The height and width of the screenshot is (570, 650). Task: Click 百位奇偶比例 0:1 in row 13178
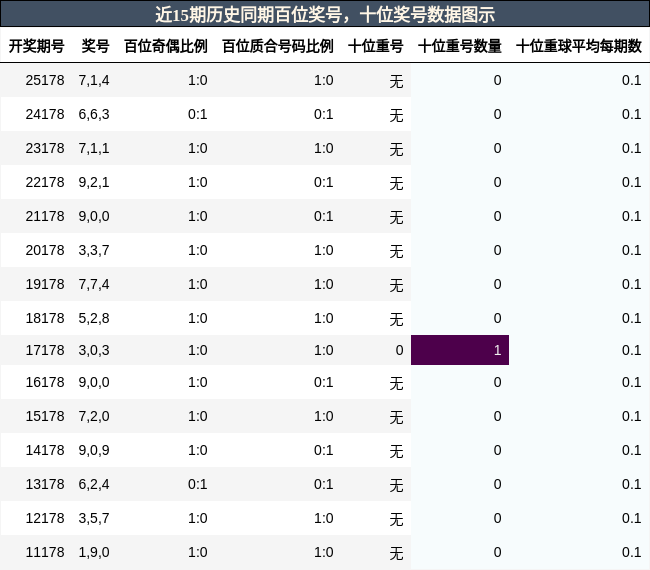197,484
